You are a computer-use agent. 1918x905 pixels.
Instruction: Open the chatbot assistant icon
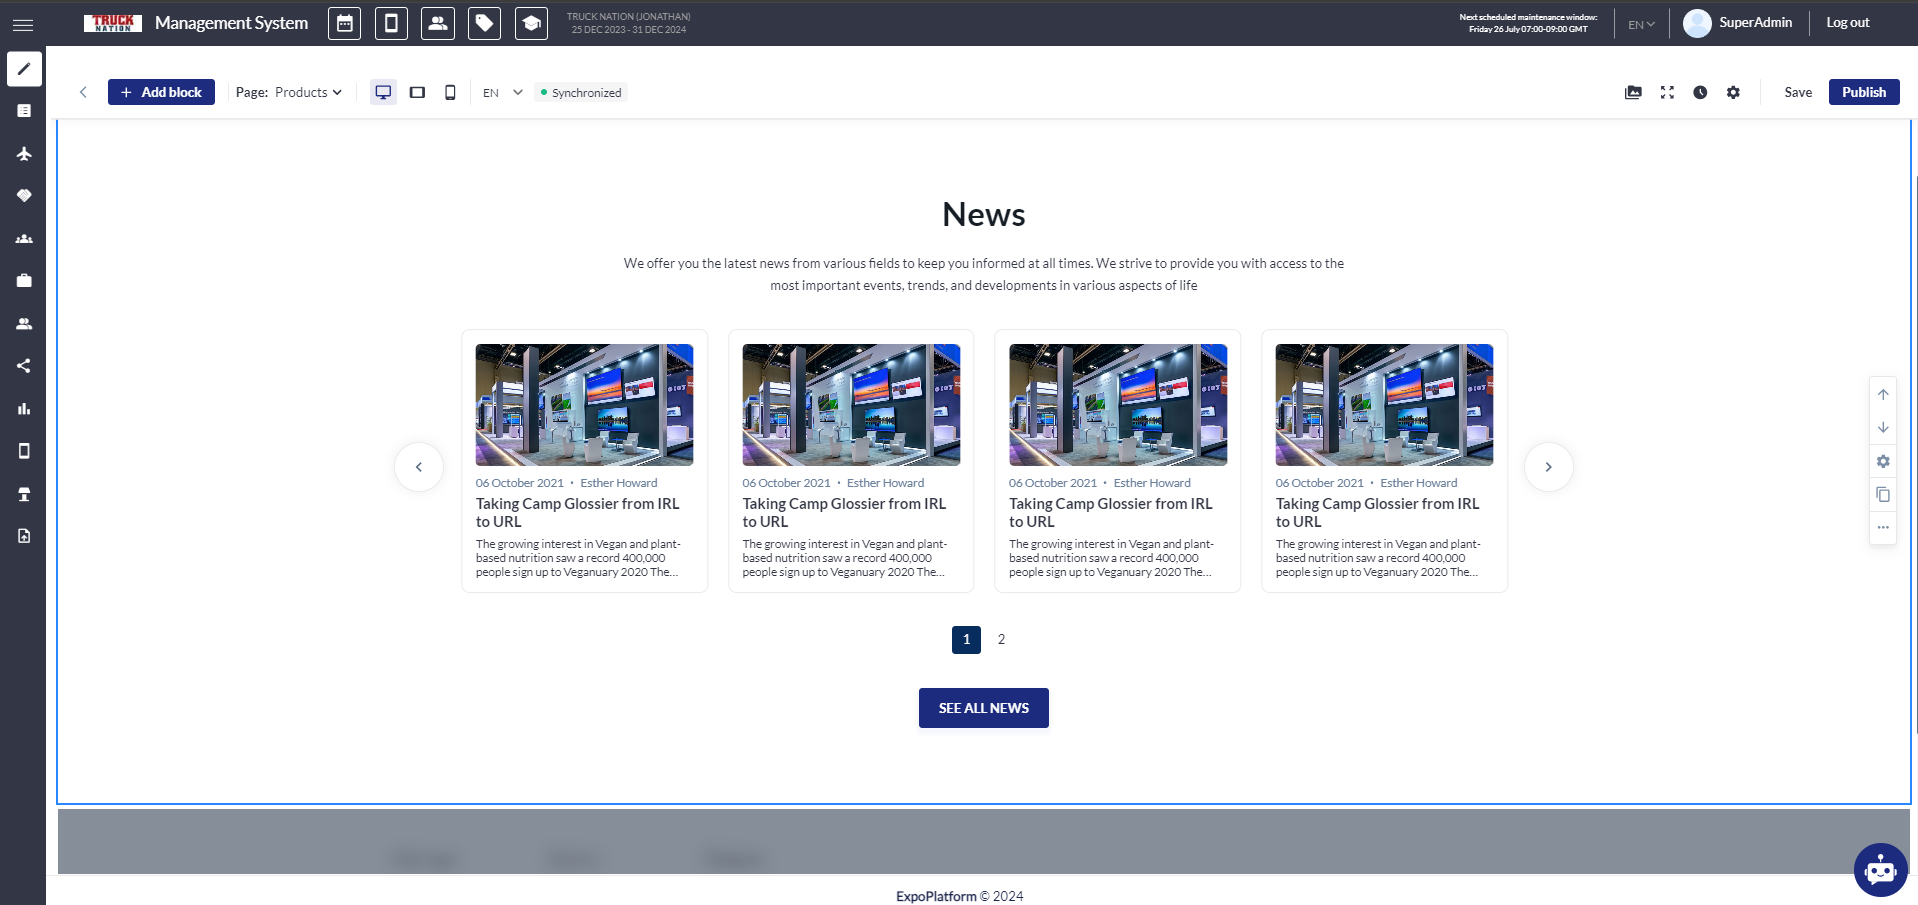[x=1880, y=870]
